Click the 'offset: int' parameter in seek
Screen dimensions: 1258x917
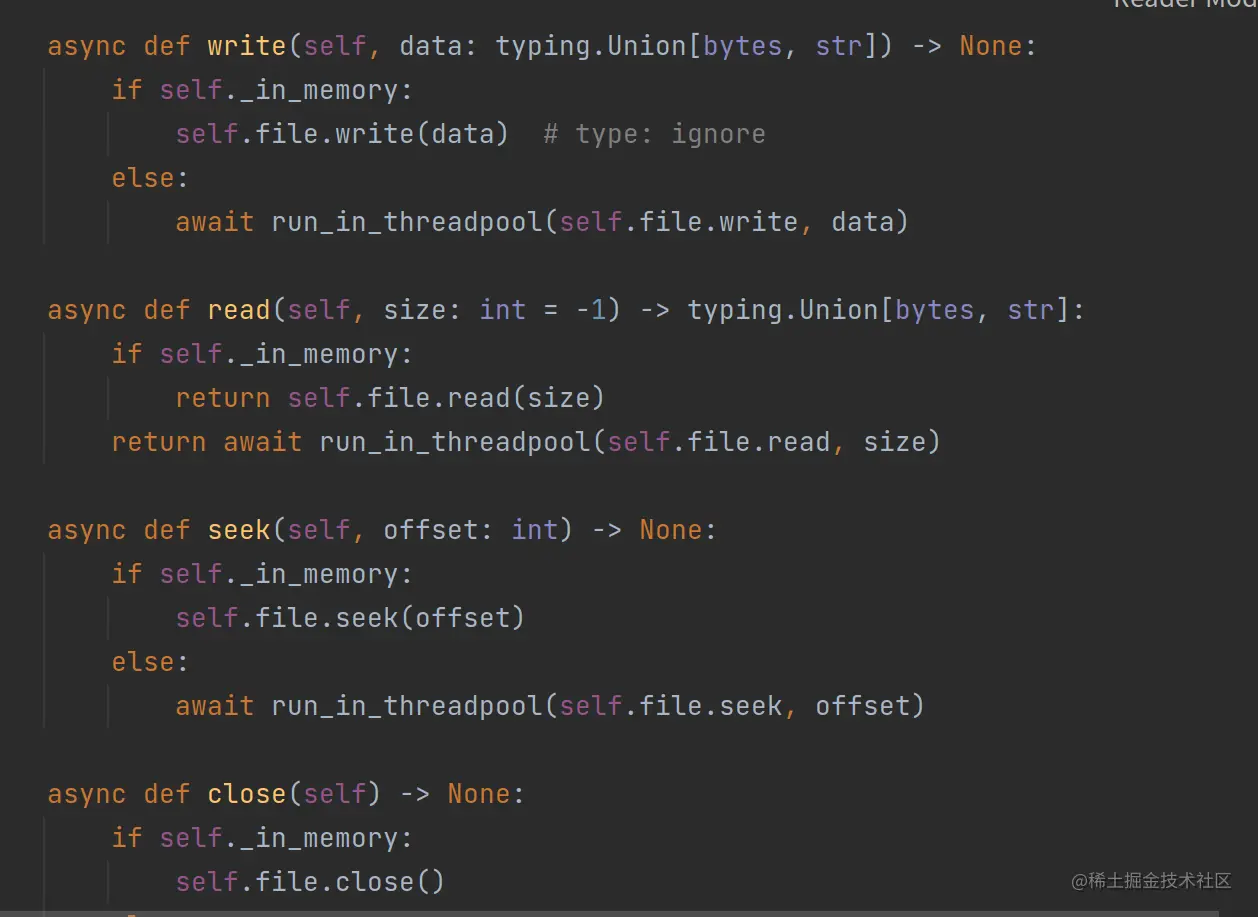[x=471, y=530]
